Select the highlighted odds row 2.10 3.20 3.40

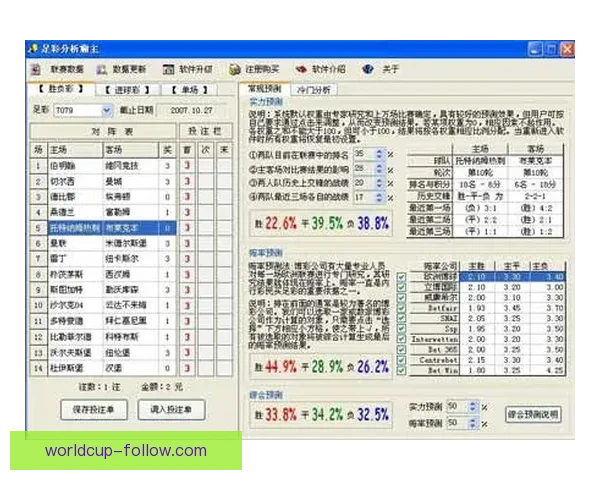tap(512, 277)
